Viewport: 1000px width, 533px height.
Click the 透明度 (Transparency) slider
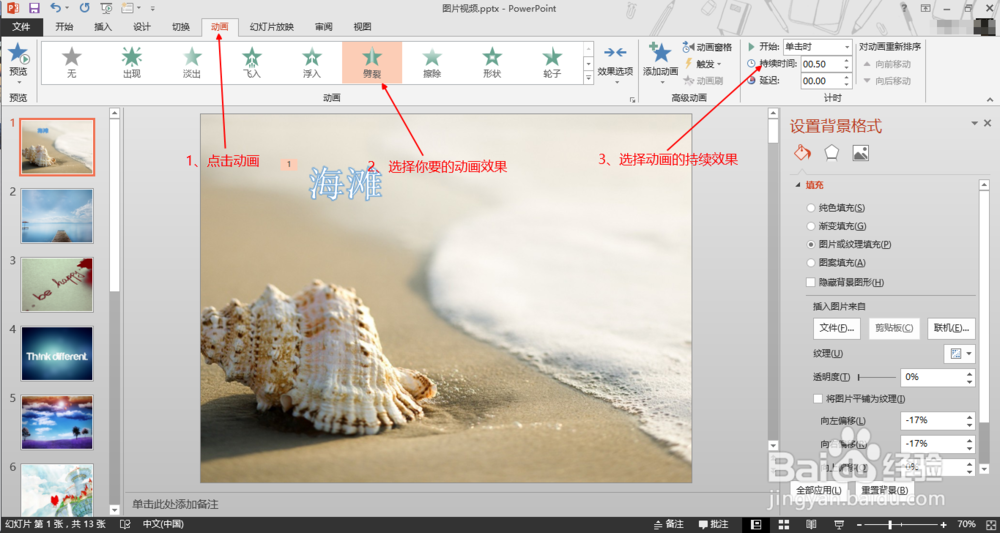coord(876,377)
